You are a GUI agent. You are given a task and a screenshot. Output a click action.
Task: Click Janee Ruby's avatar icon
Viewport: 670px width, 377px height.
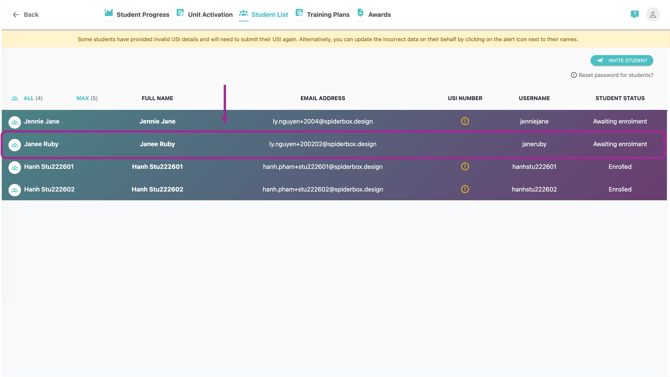[15, 145]
